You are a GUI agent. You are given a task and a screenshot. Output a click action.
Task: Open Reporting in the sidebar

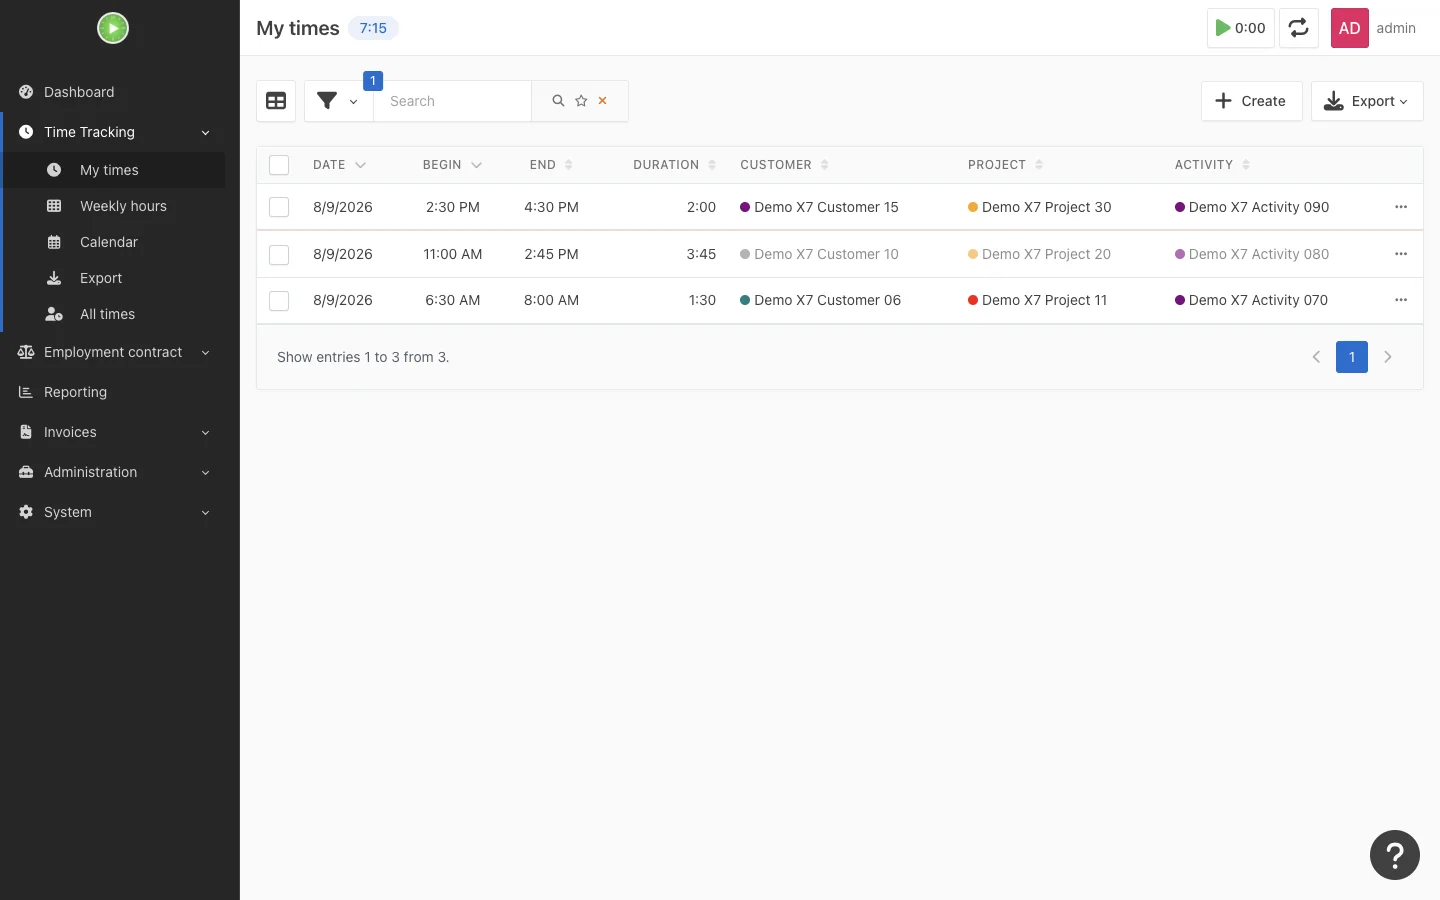113,392
